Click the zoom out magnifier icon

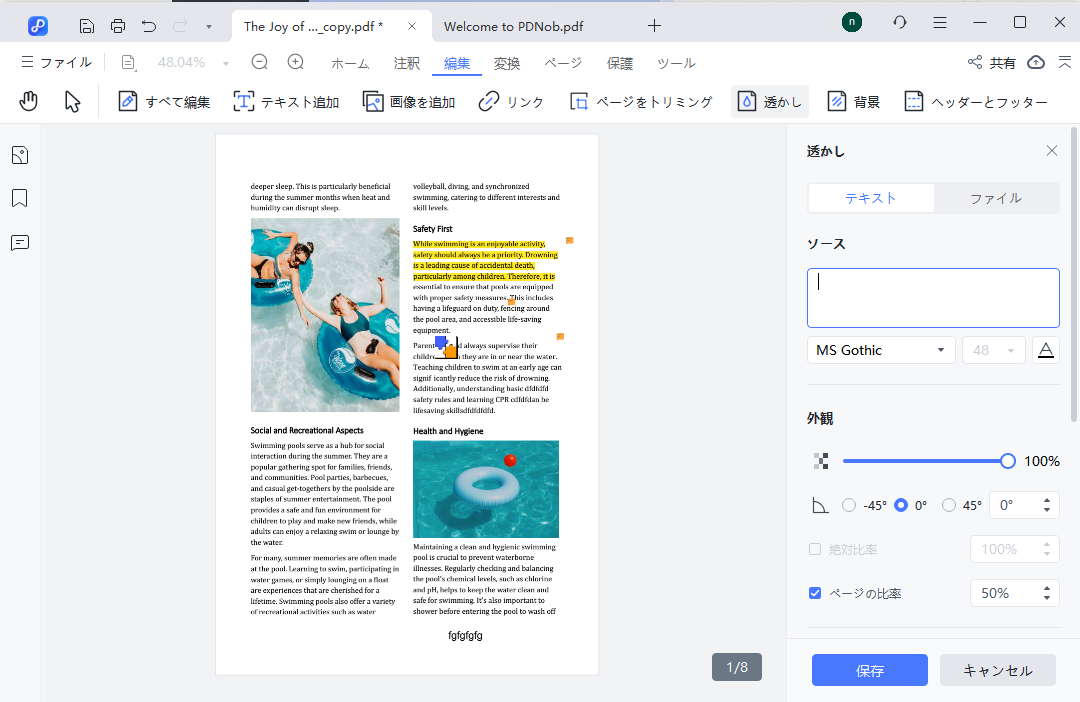click(260, 62)
